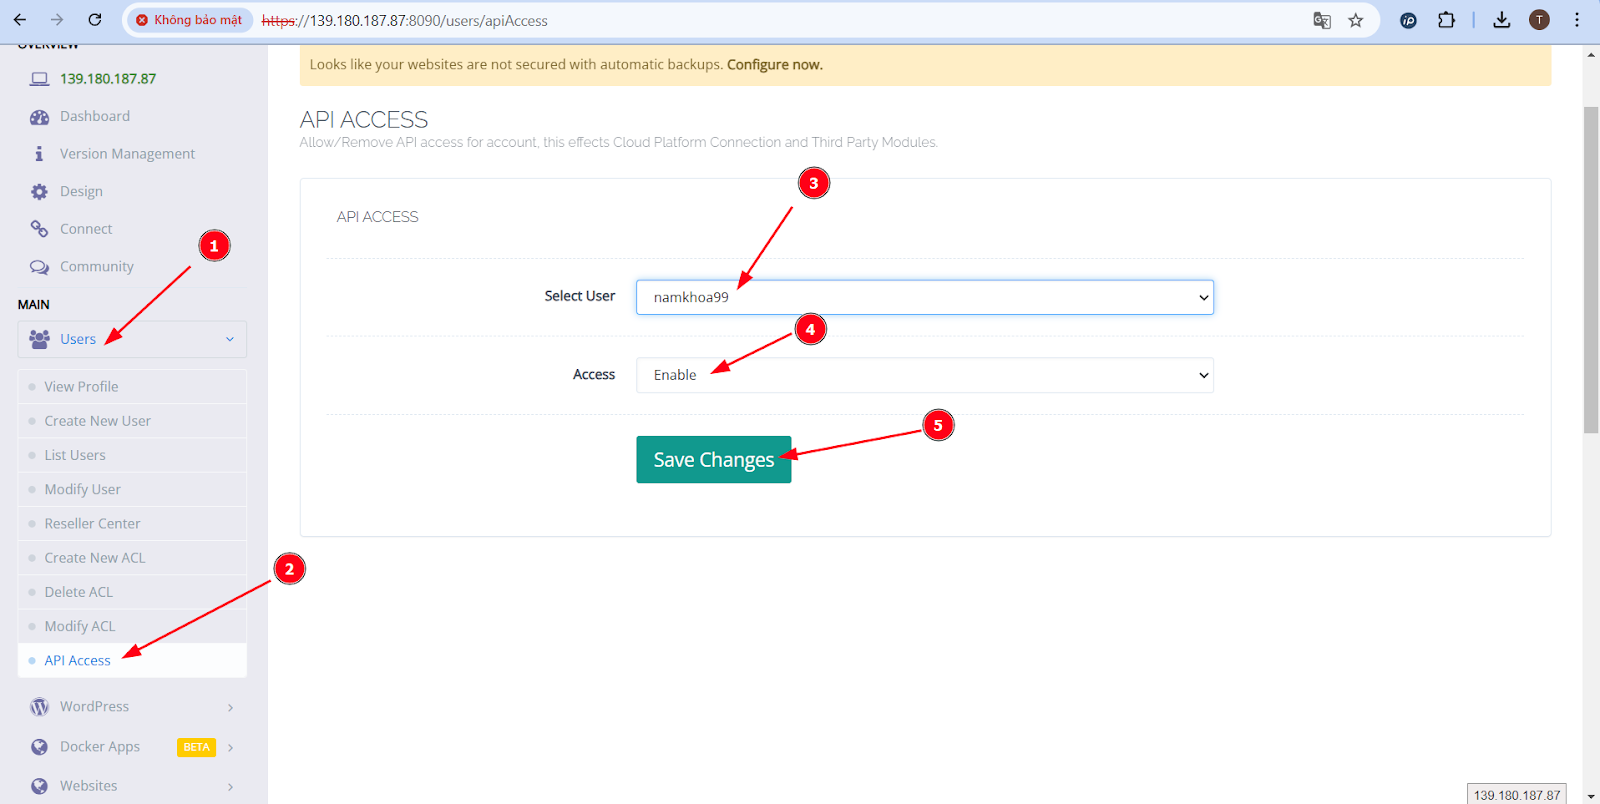Expand the WordPress menu arrow
Screen dimensions: 1600x804
point(230,707)
